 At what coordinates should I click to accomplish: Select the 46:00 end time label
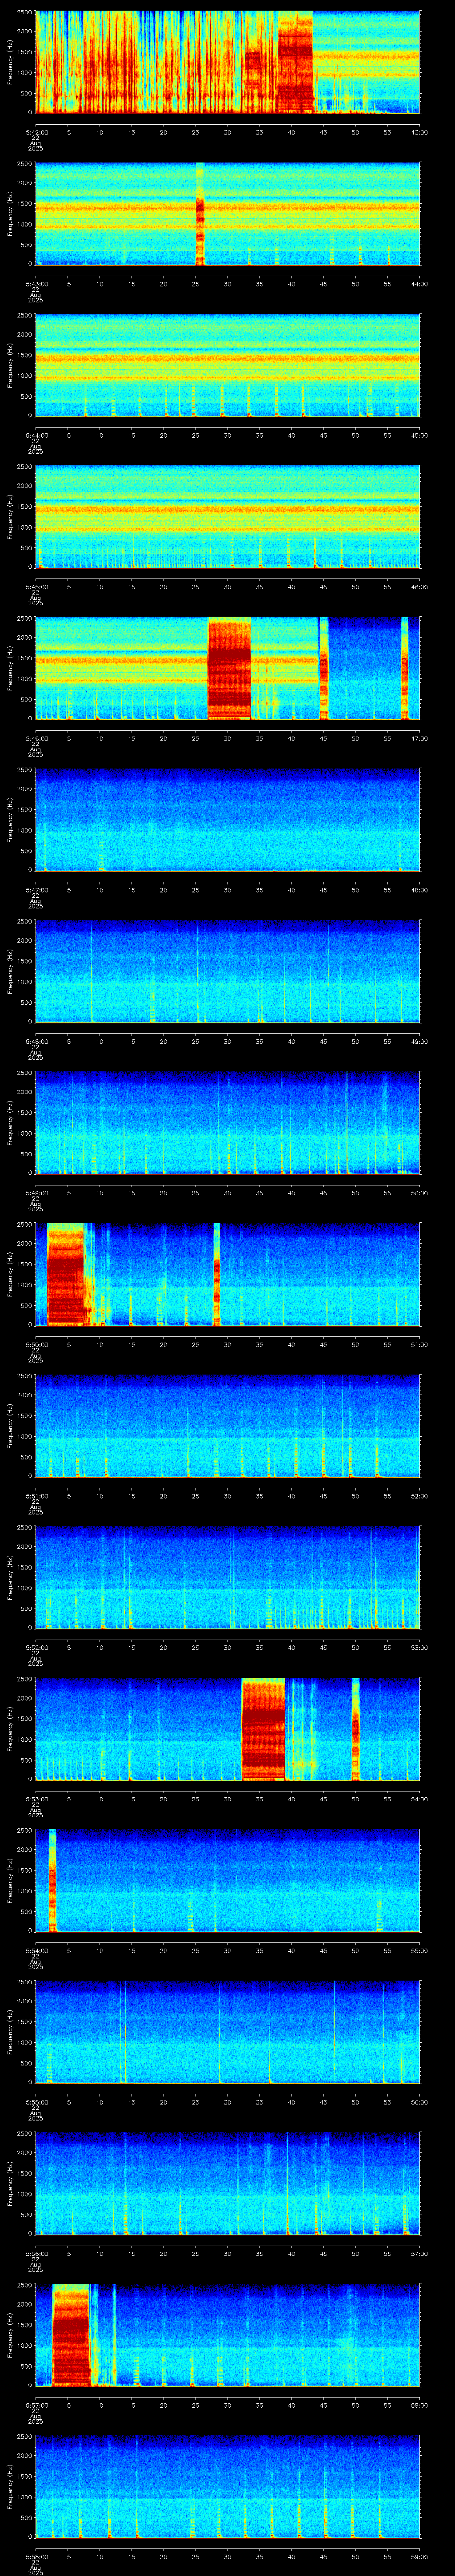(419, 587)
